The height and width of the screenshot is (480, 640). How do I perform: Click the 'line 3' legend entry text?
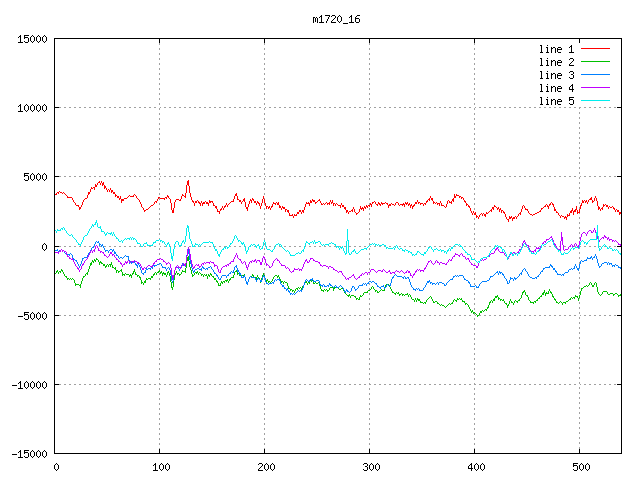click(x=557, y=75)
